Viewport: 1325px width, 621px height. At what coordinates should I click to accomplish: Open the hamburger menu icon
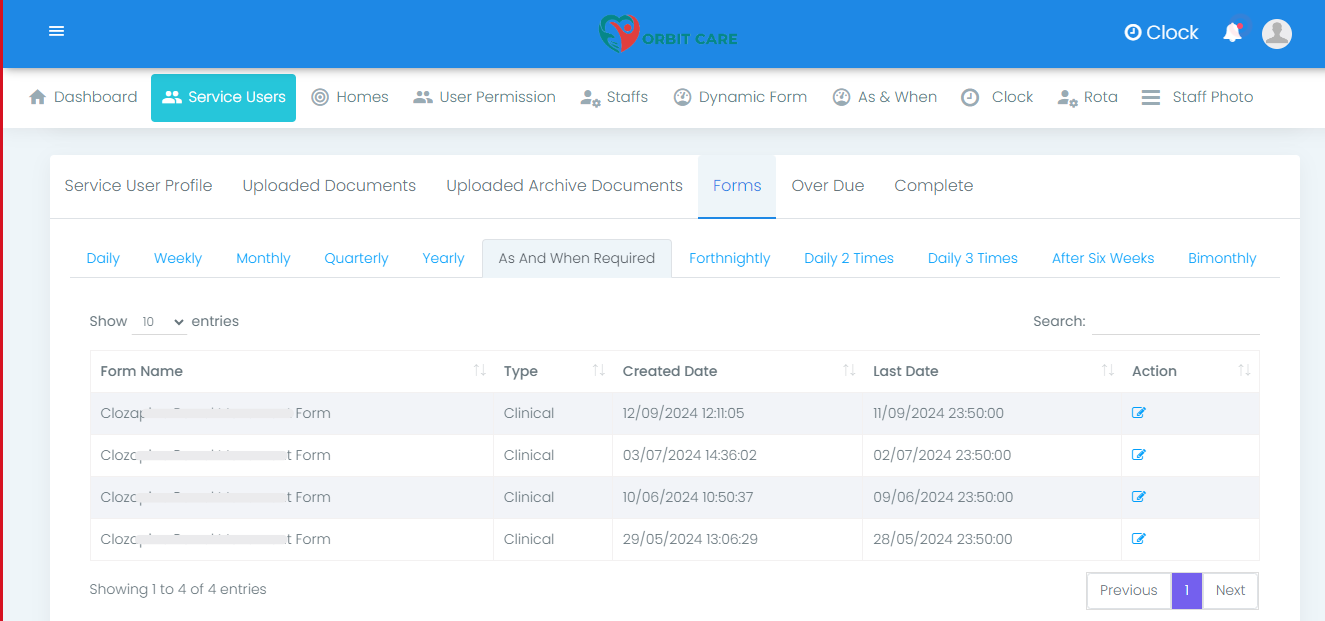pos(57,32)
